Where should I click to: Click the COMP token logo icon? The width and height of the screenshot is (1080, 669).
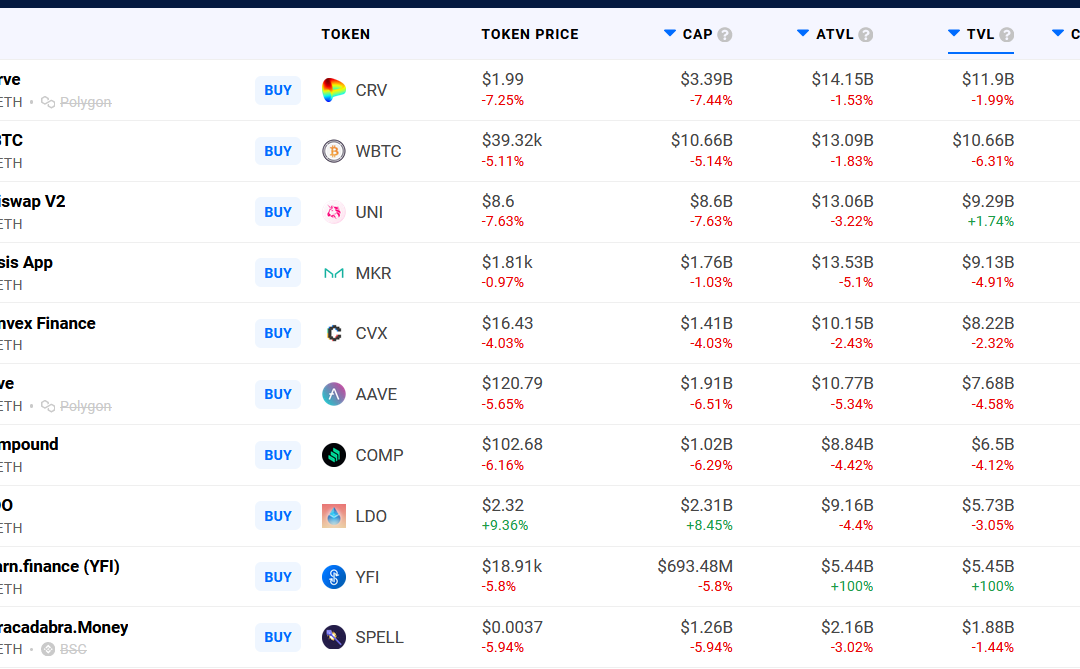(334, 455)
